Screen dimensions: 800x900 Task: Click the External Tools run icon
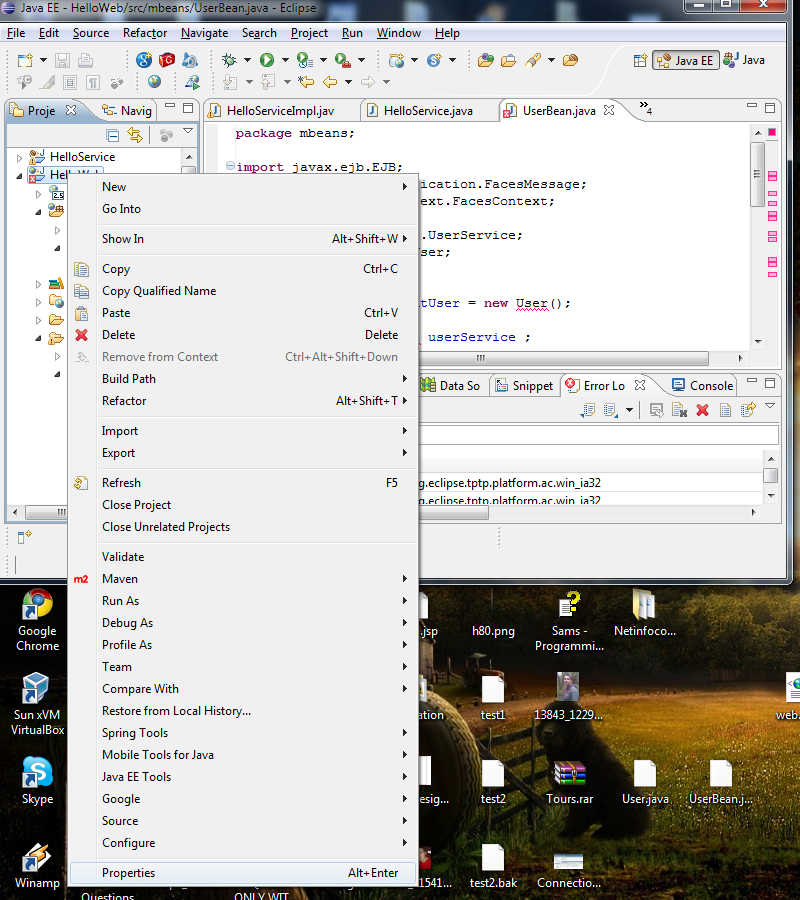(x=343, y=60)
